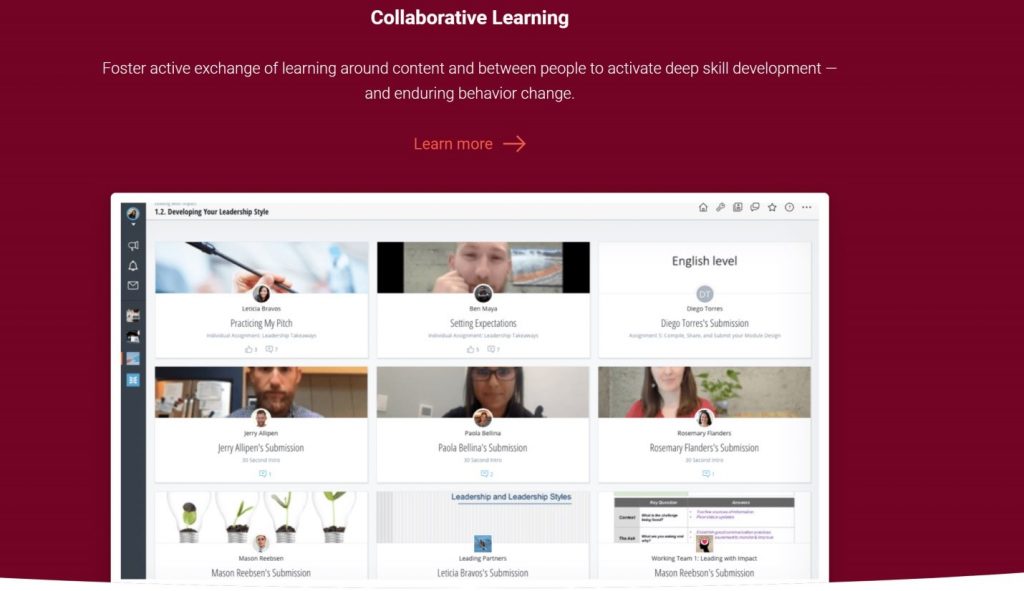Click the star bookmark icon
Viewport: 1024px width, 591px height.
[772, 207]
